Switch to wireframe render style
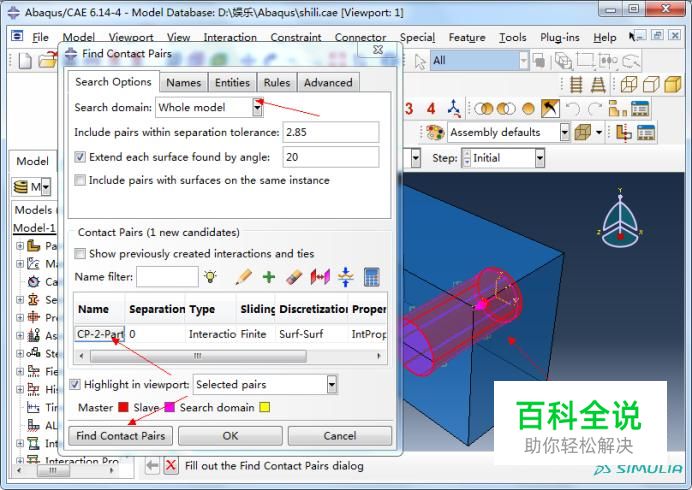692x490 pixels. tap(628, 84)
